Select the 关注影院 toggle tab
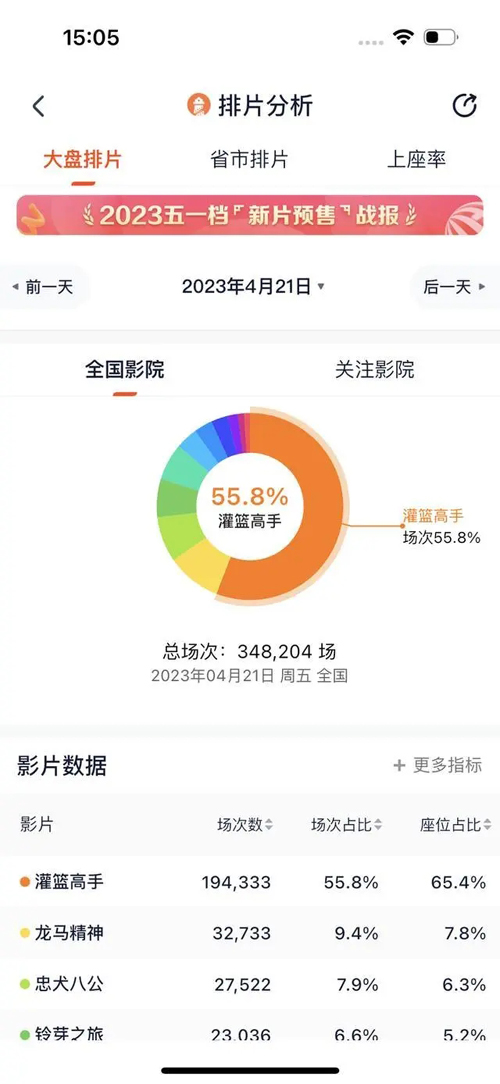This screenshot has width=500, height=1084. pos(375,370)
